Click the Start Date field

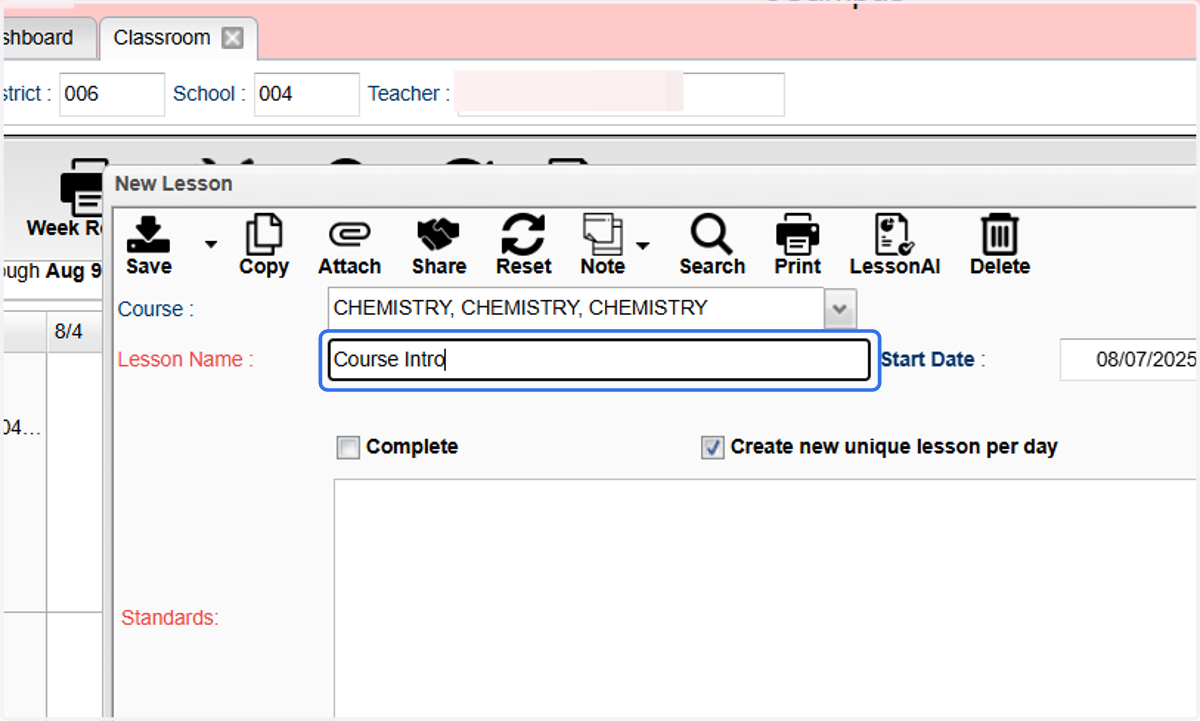coord(1130,360)
